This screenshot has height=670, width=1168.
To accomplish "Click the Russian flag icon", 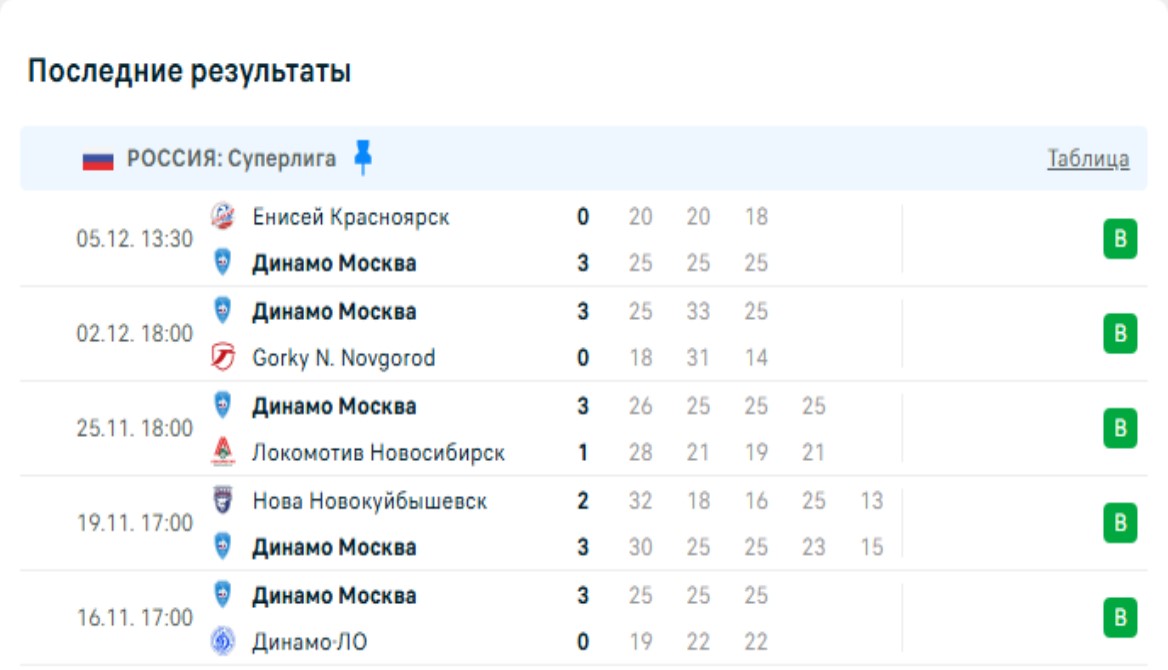I will click(98, 160).
